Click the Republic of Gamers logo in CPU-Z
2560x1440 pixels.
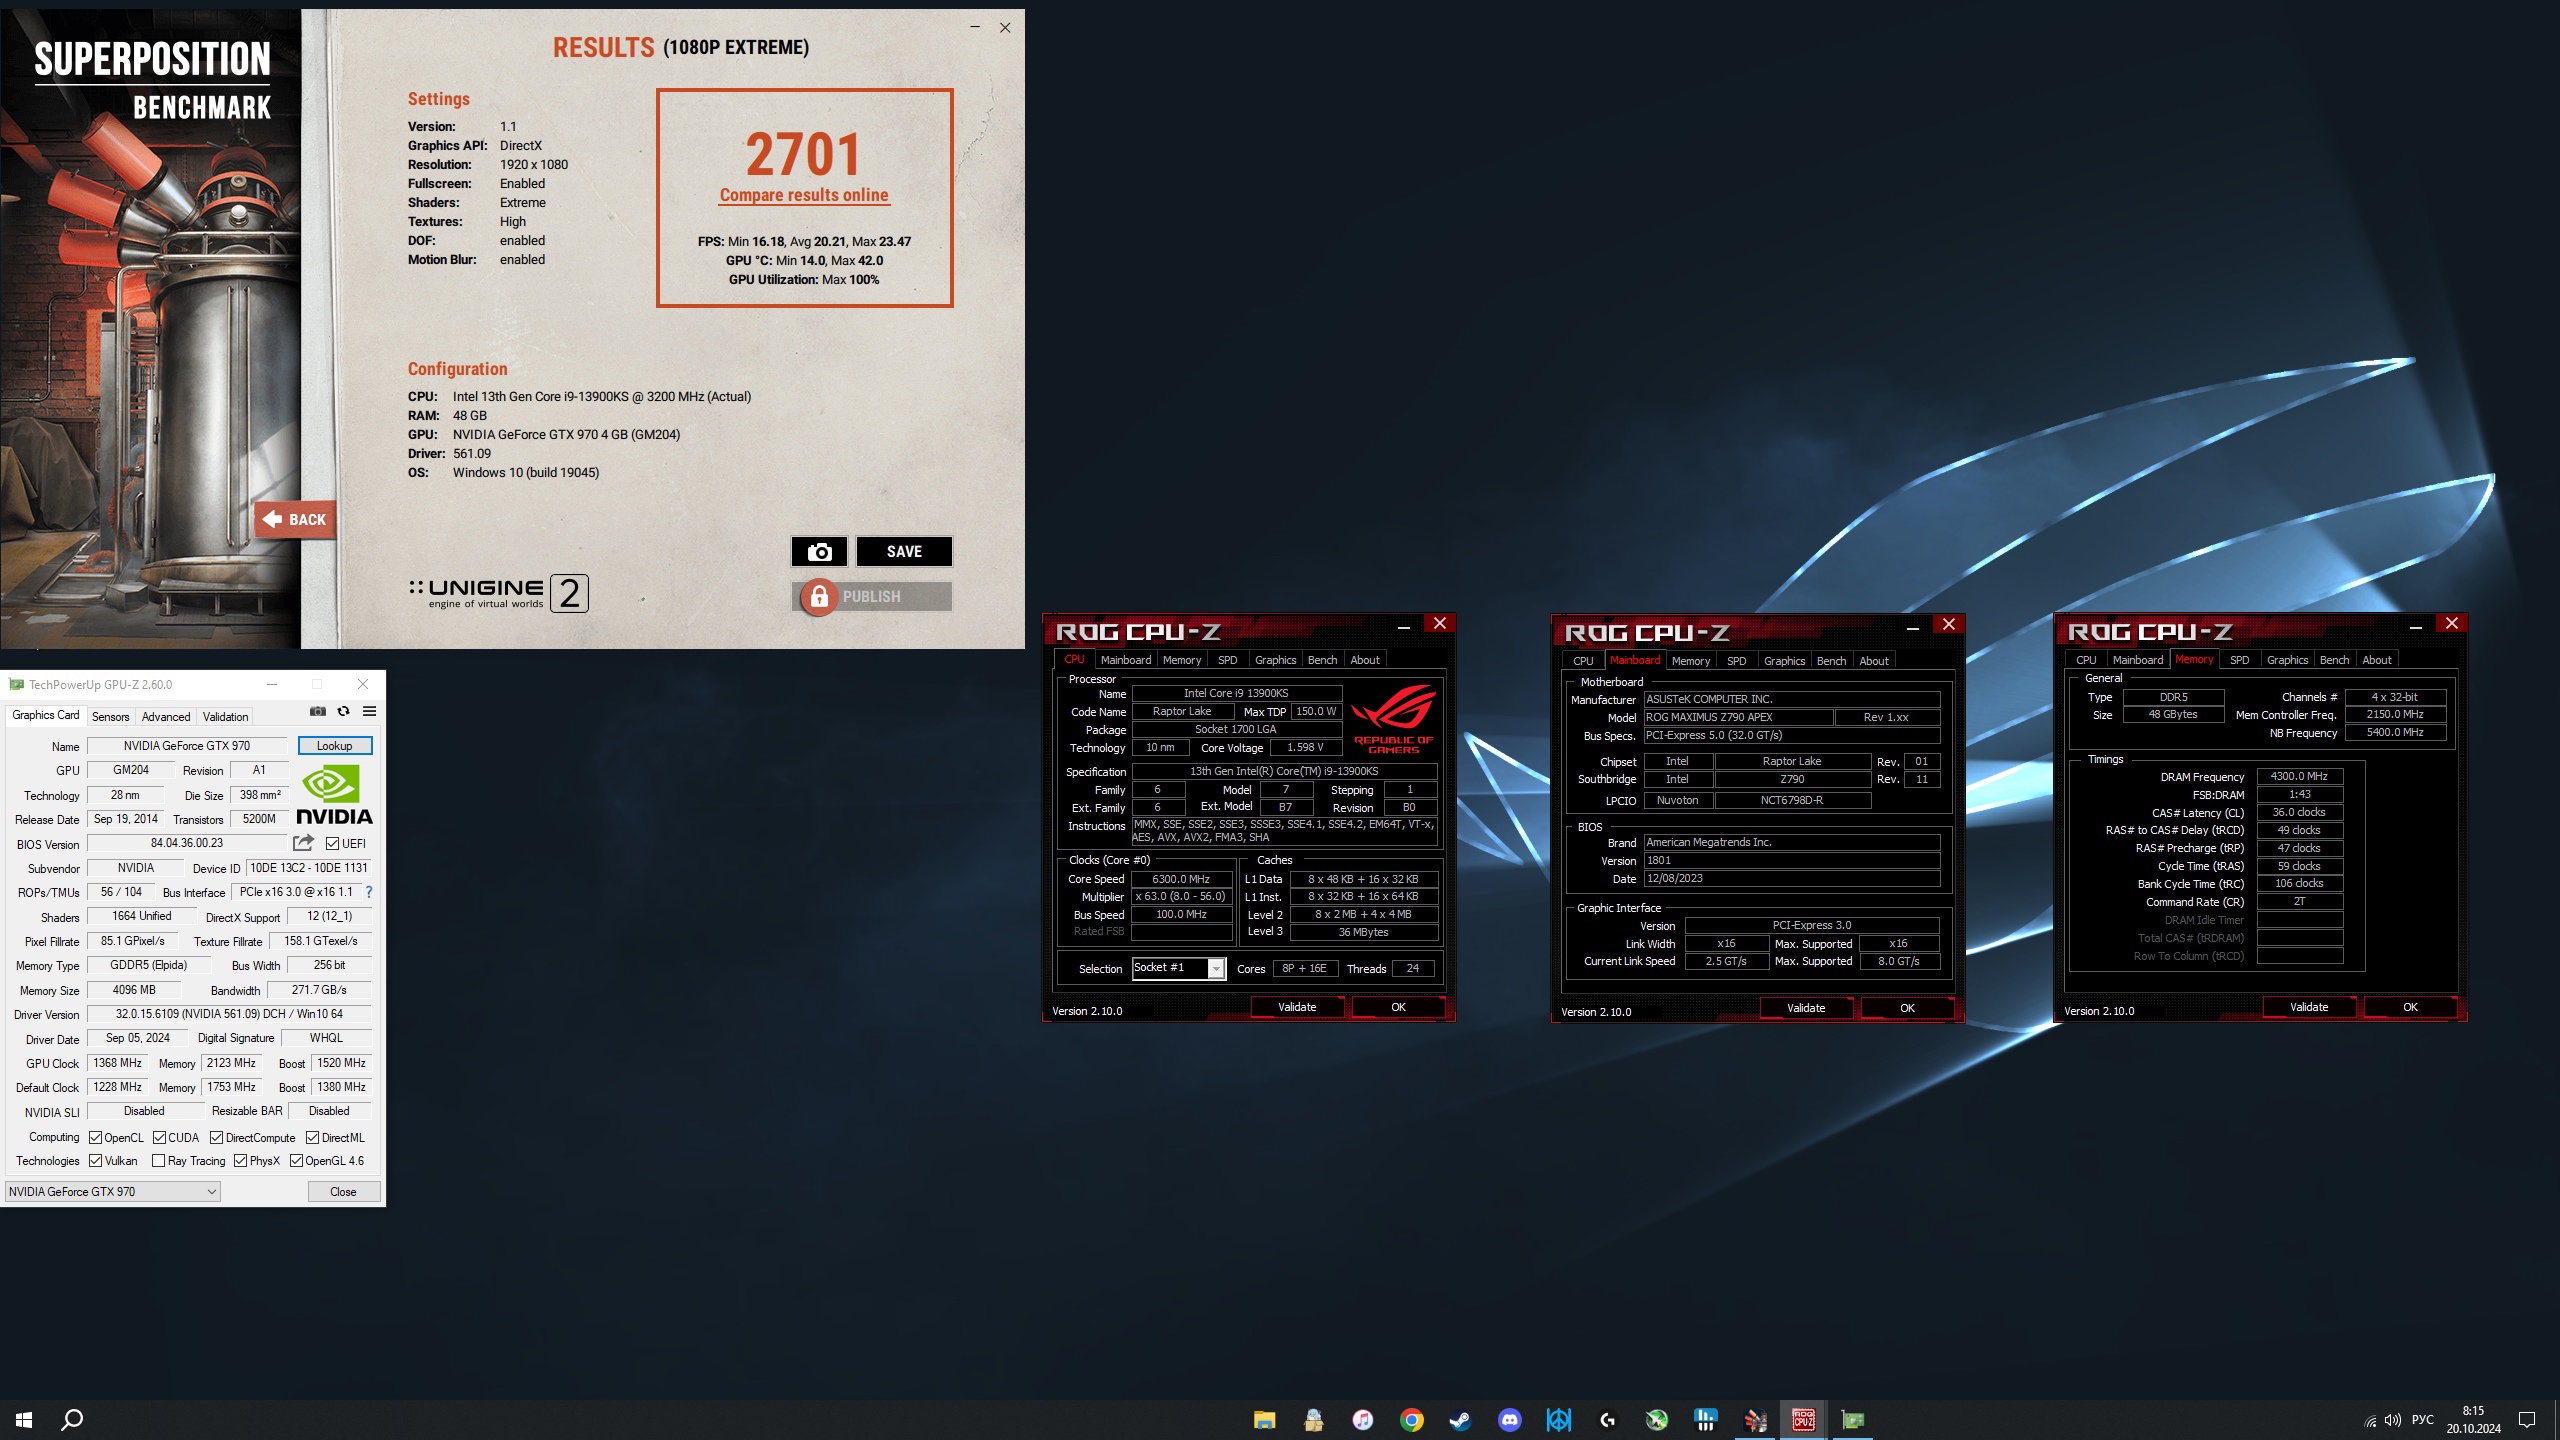[x=1393, y=717]
